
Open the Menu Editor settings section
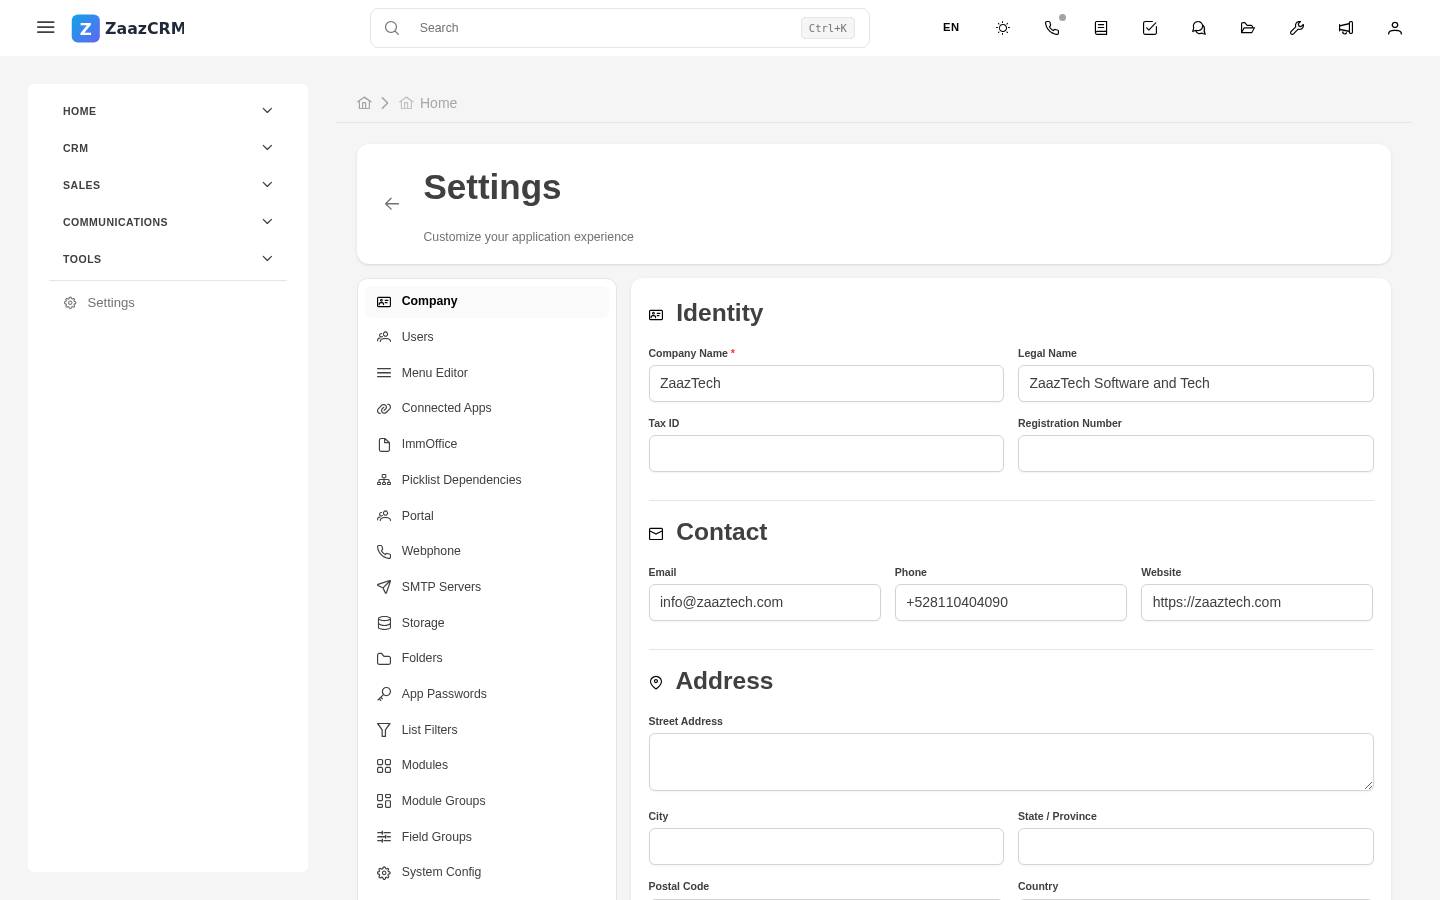[x=487, y=373]
